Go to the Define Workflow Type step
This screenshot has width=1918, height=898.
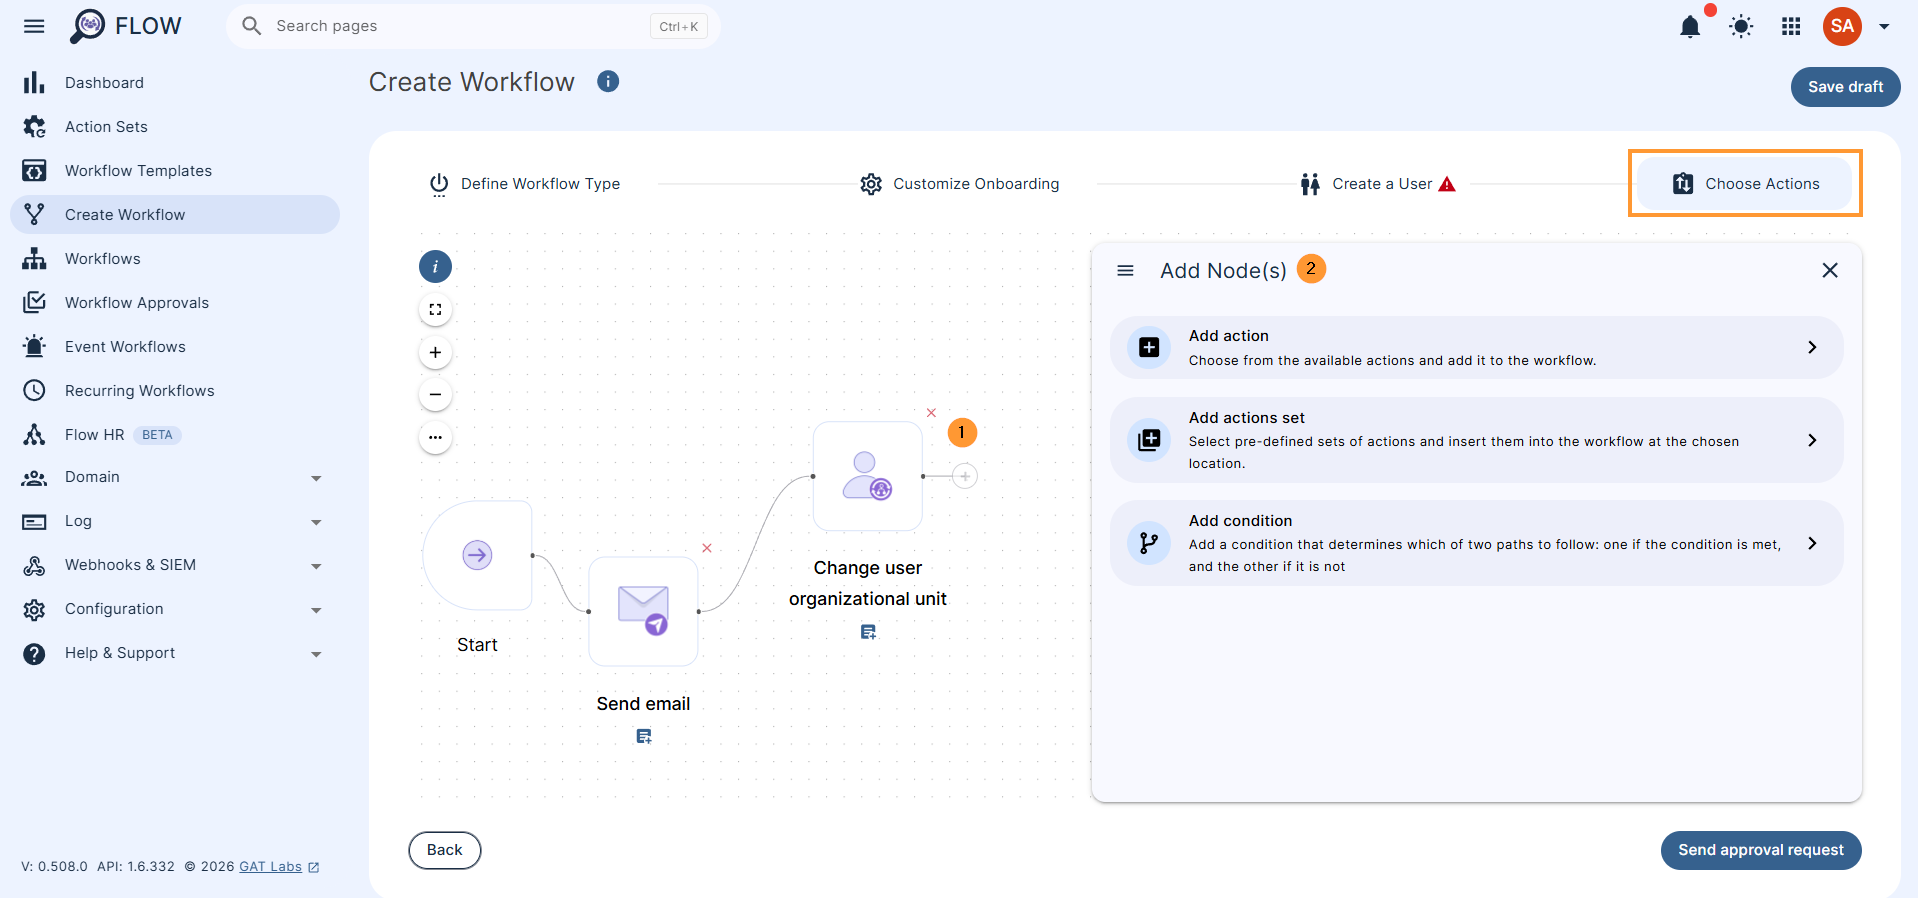525,184
